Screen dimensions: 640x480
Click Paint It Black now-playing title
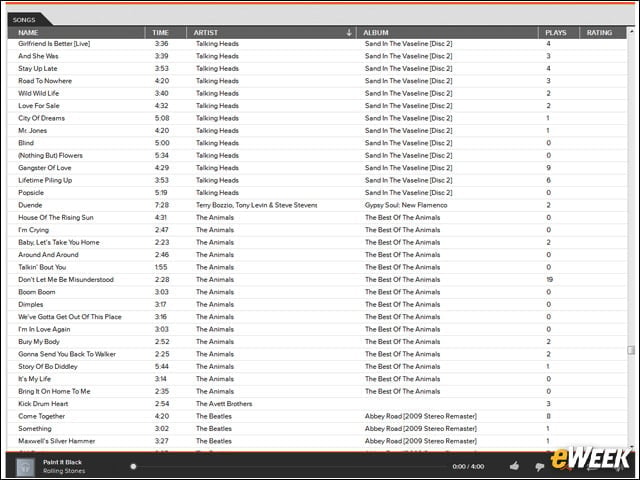tap(62, 462)
